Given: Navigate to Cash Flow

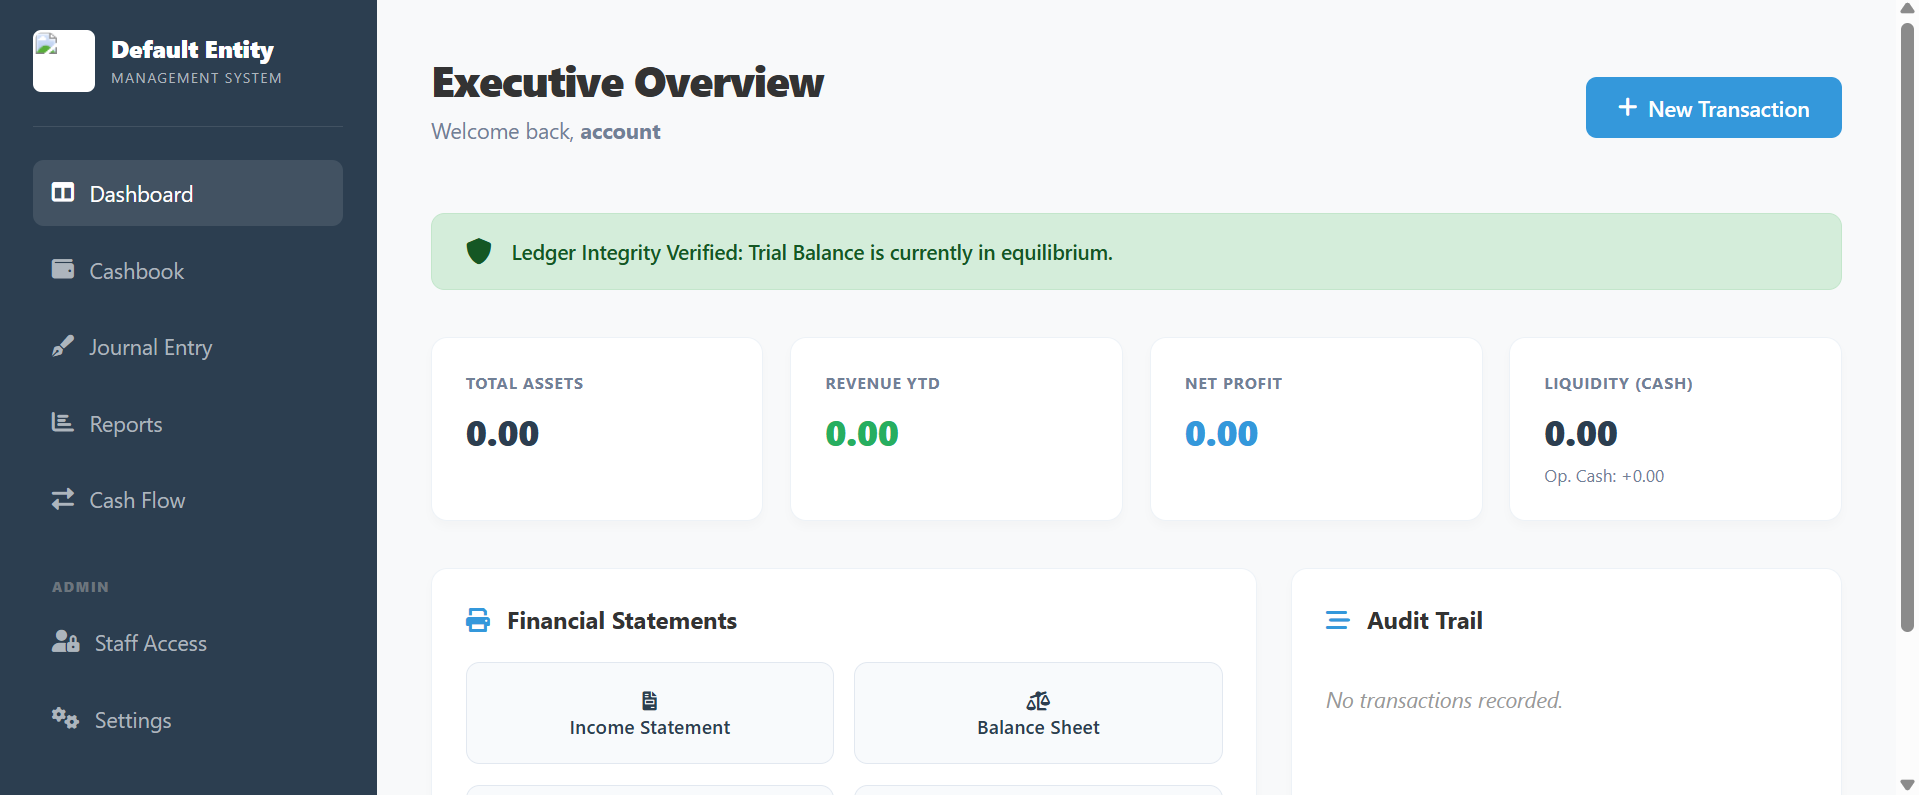Looking at the screenshot, I should [188, 500].
